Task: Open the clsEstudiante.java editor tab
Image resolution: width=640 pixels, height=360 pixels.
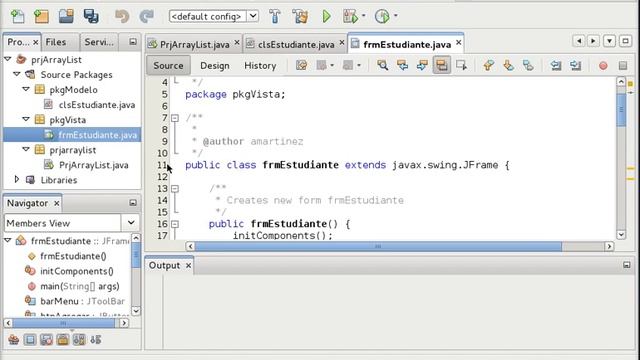Action: coord(296,44)
